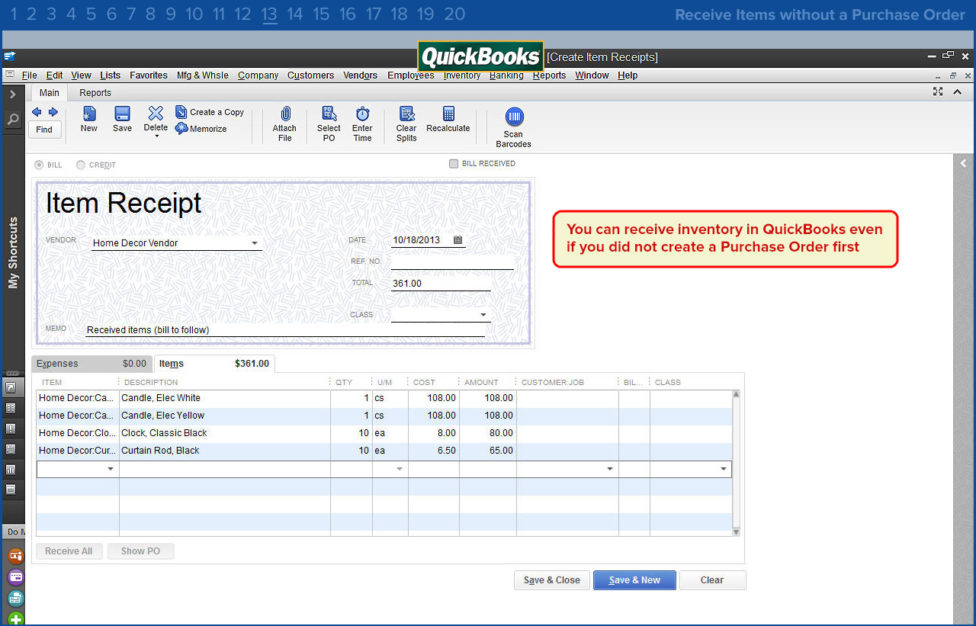Image resolution: width=976 pixels, height=626 pixels.
Task: Select the 'Clock, Classic Black' description cell
Action: [x=225, y=432]
